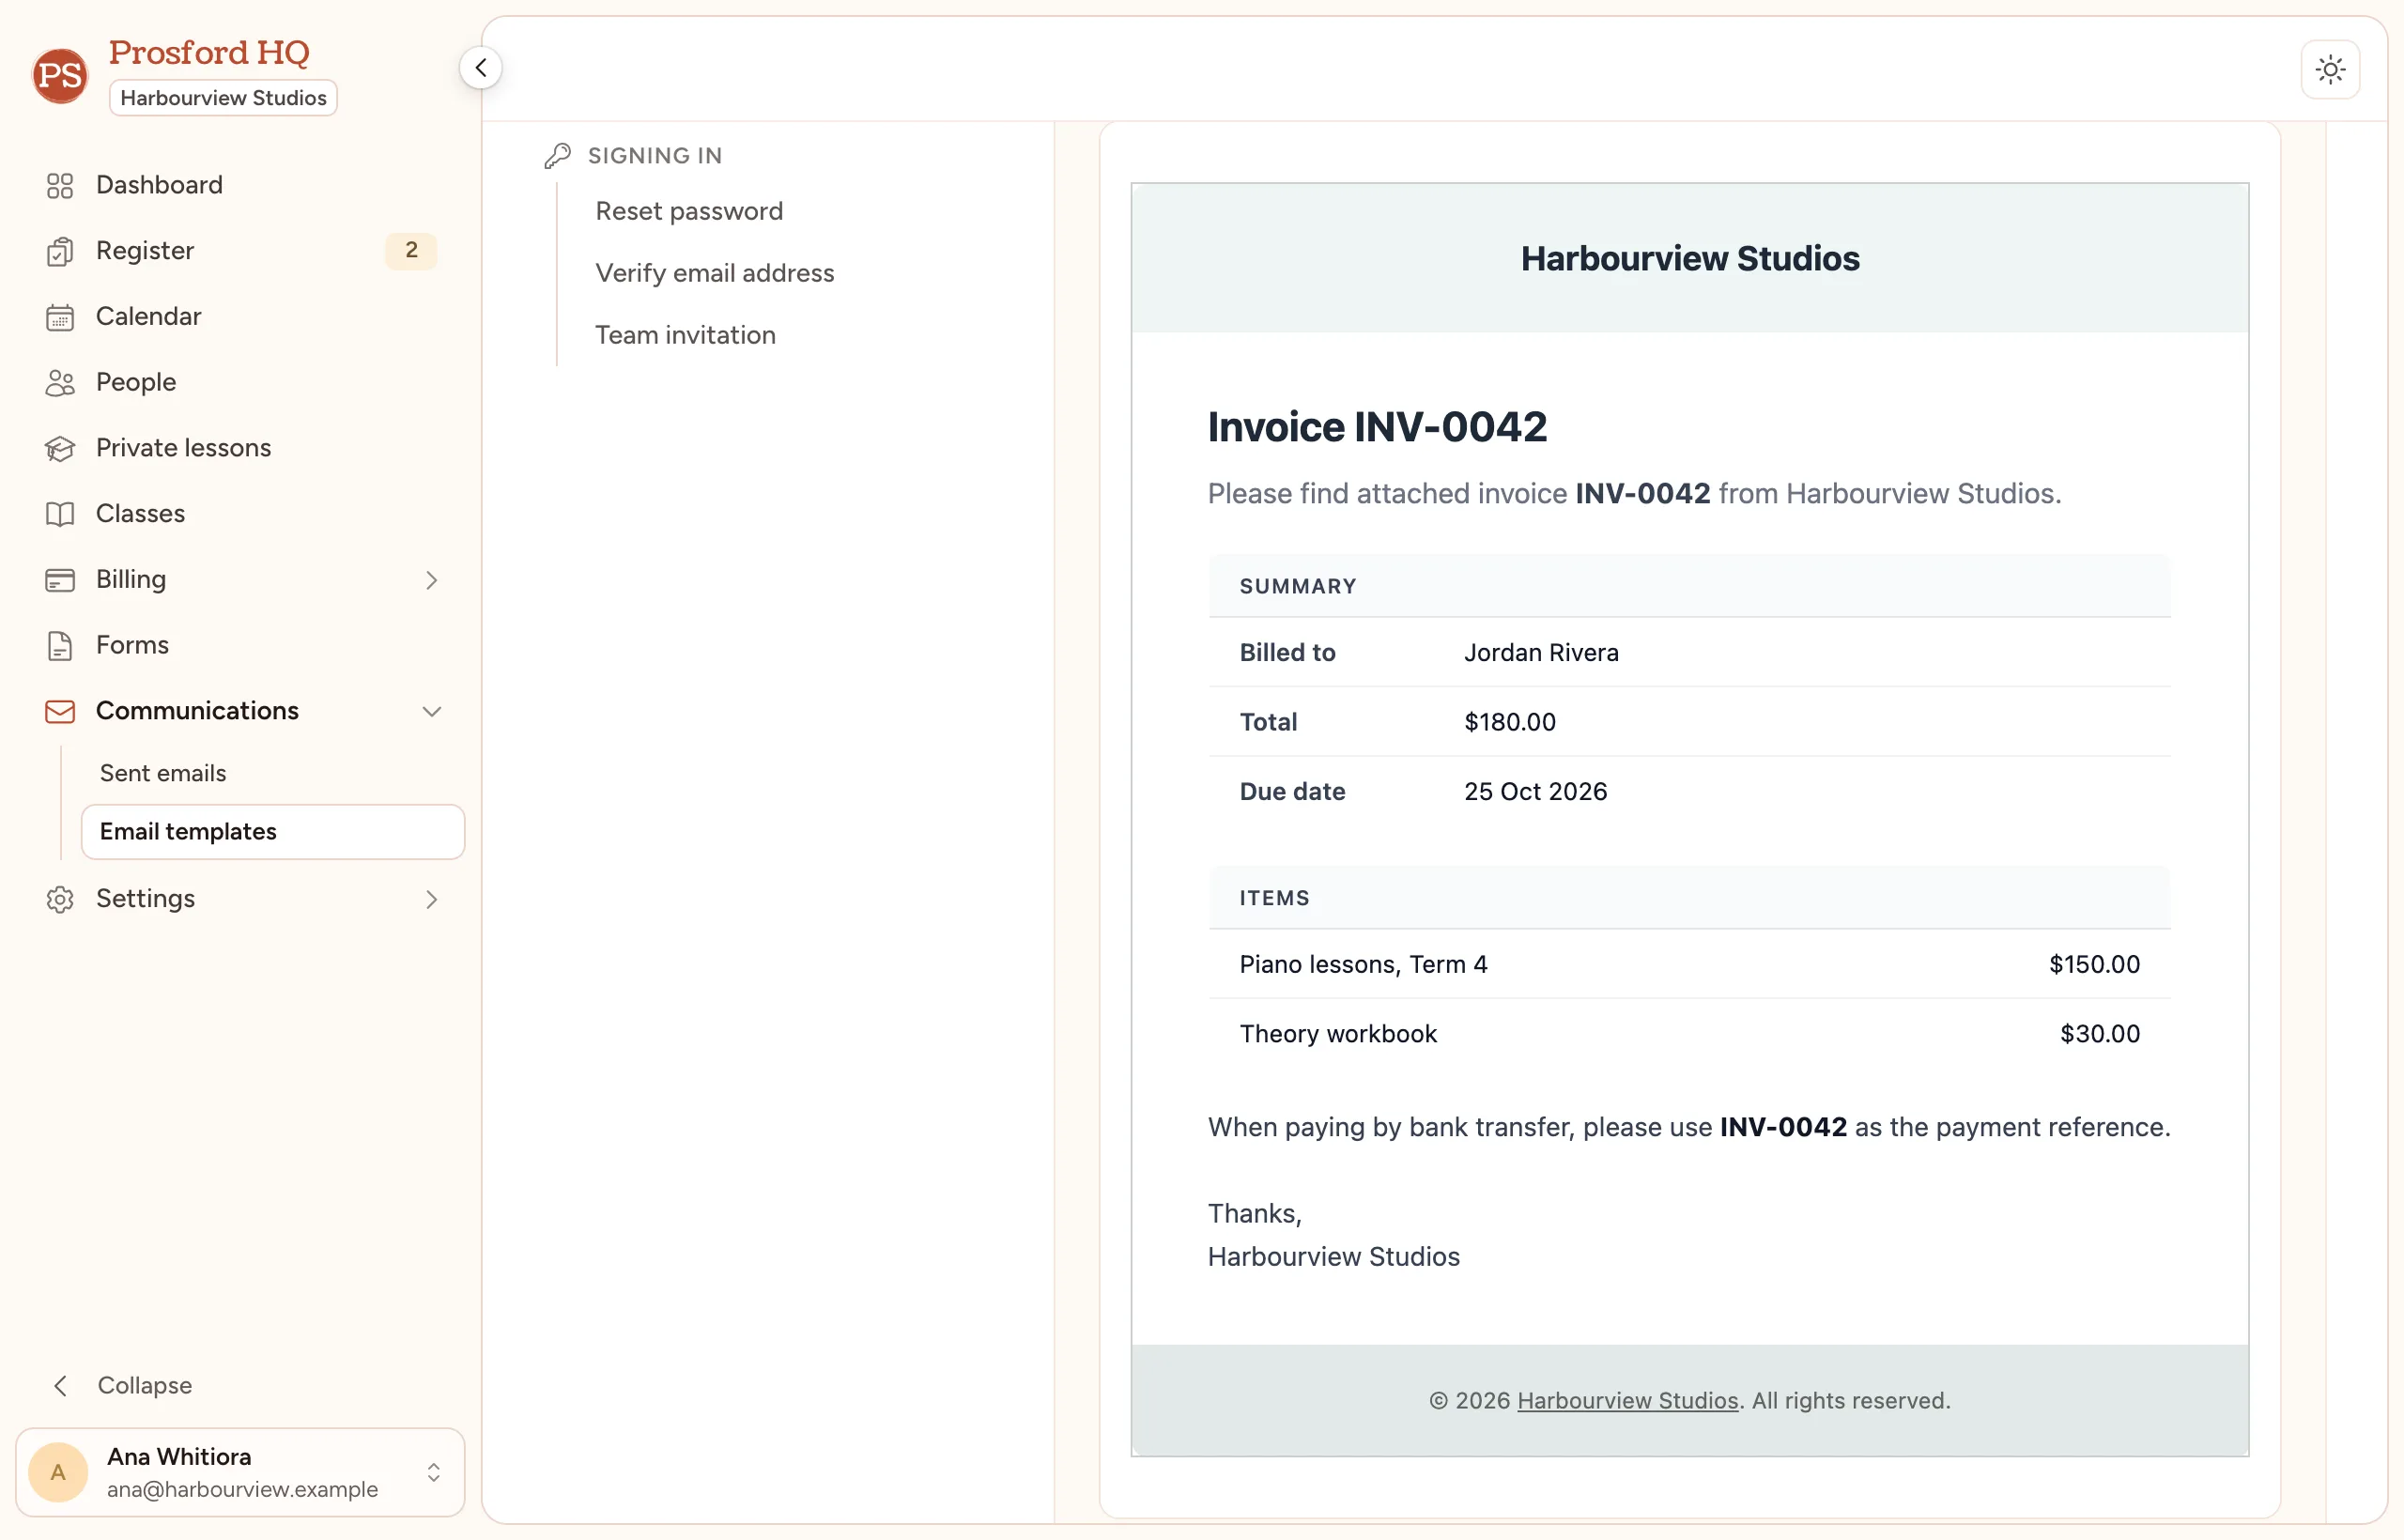The image size is (2404, 1540).
Task: Open the Ana Whitiora account switcher arrows
Action: (x=433, y=1472)
